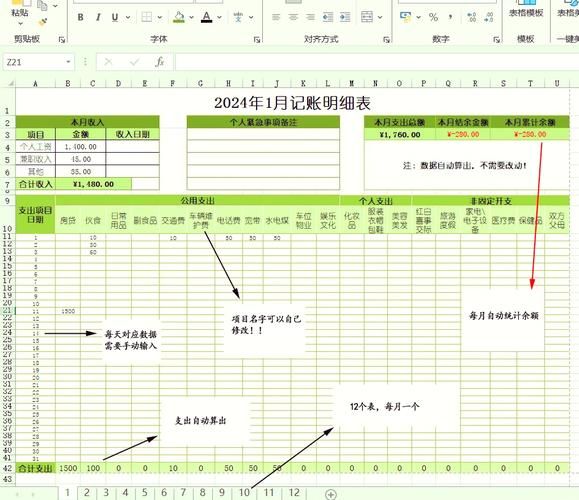Click the 合计支出 row label

[35, 468]
